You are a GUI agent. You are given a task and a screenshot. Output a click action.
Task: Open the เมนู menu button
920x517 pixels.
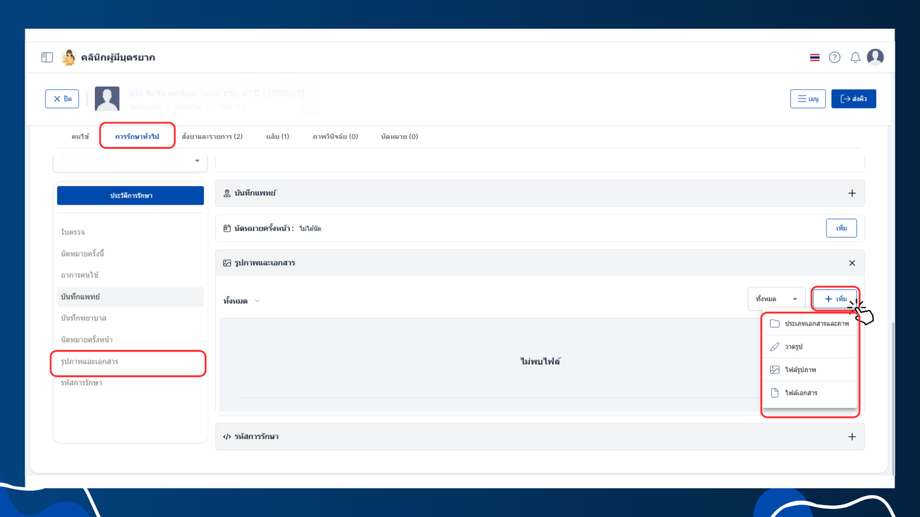click(807, 99)
